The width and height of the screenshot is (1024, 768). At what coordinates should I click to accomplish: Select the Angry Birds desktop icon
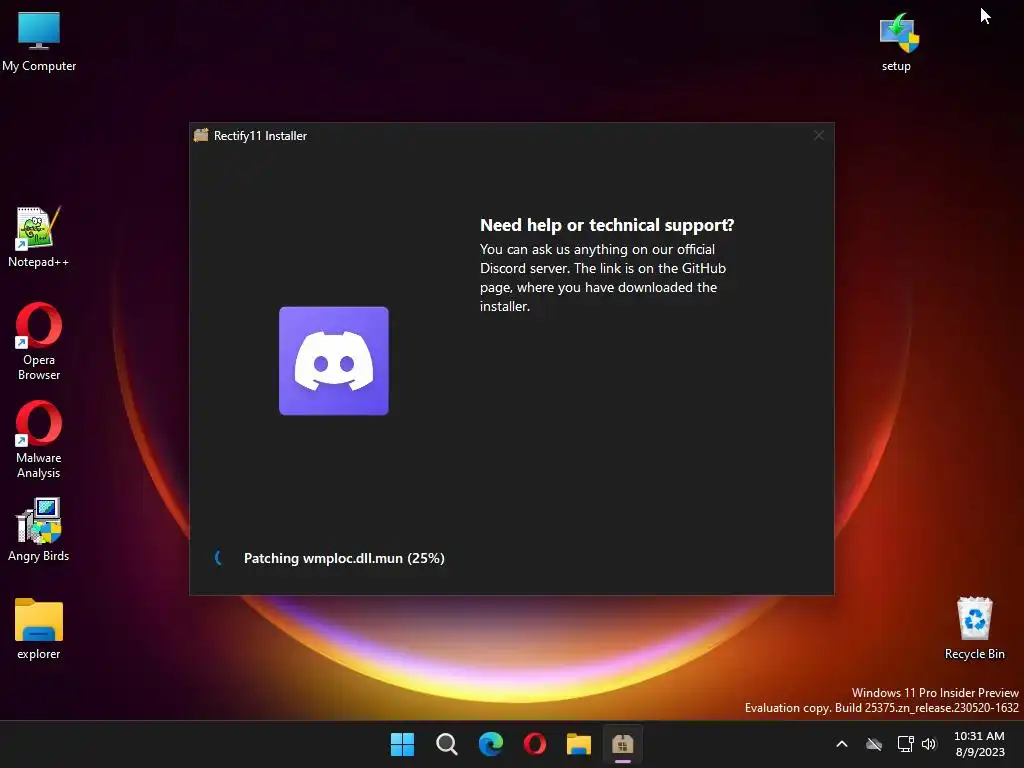(x=39, y=530)
